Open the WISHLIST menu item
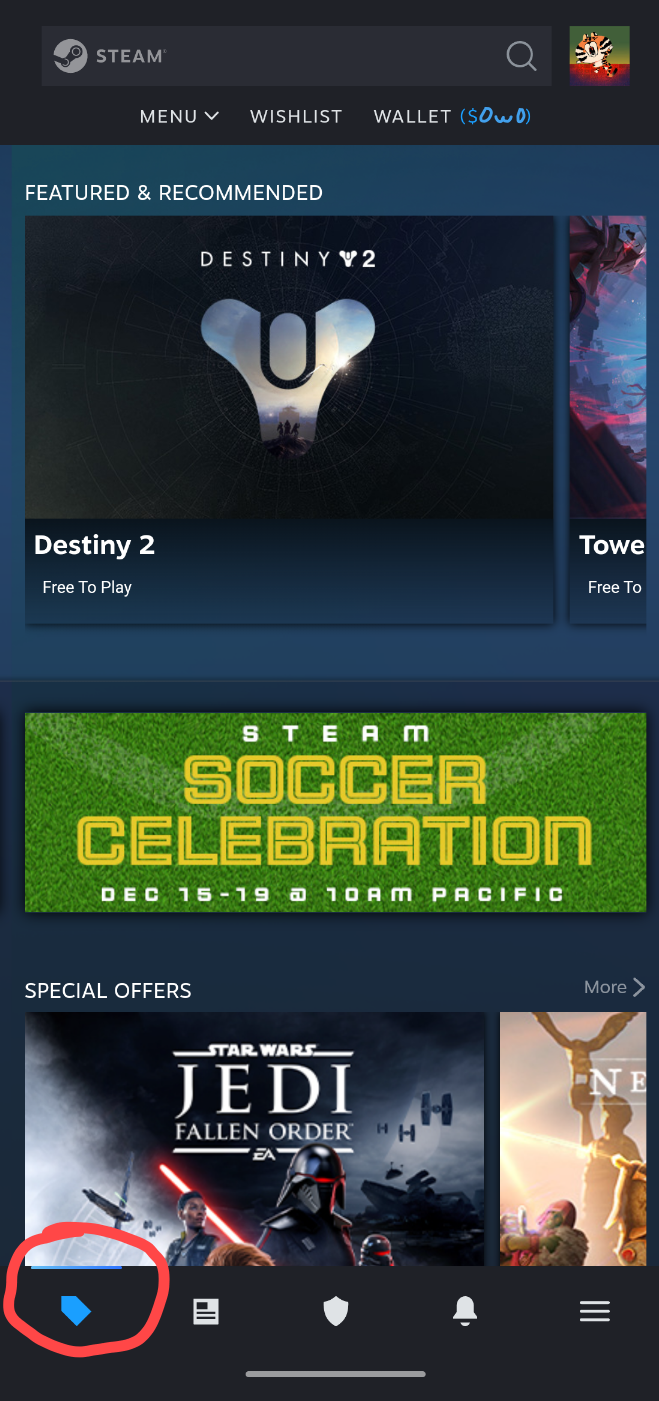This screenshot has height=1401, width=659. (x=296, y=117)
